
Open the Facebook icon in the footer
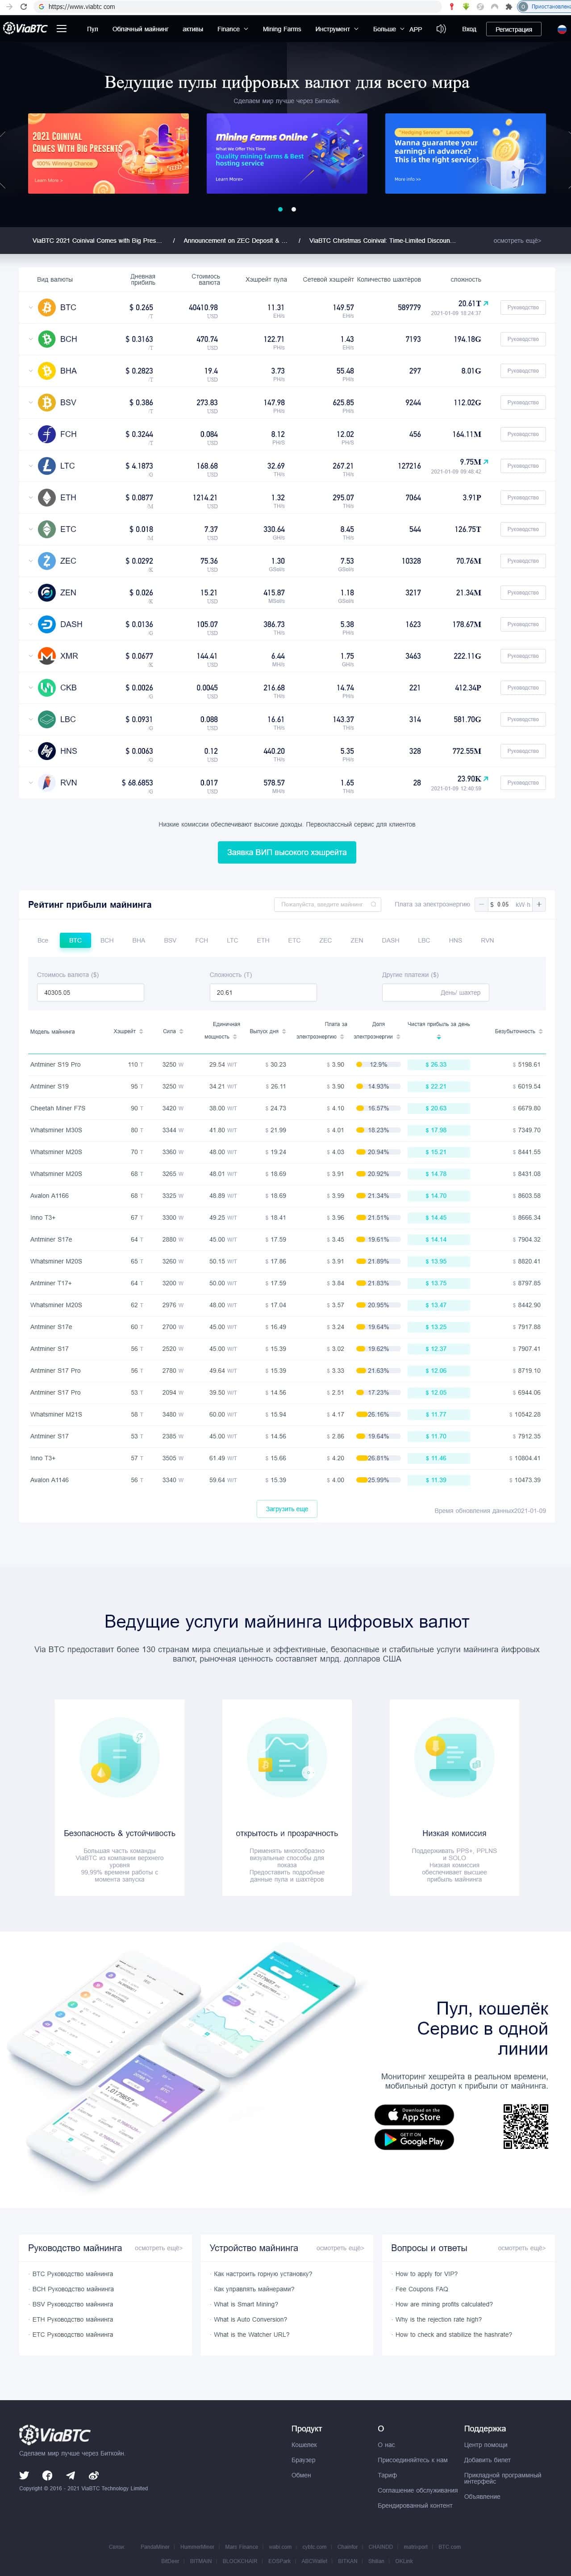pyautogui.click(x=47, y=2475)
